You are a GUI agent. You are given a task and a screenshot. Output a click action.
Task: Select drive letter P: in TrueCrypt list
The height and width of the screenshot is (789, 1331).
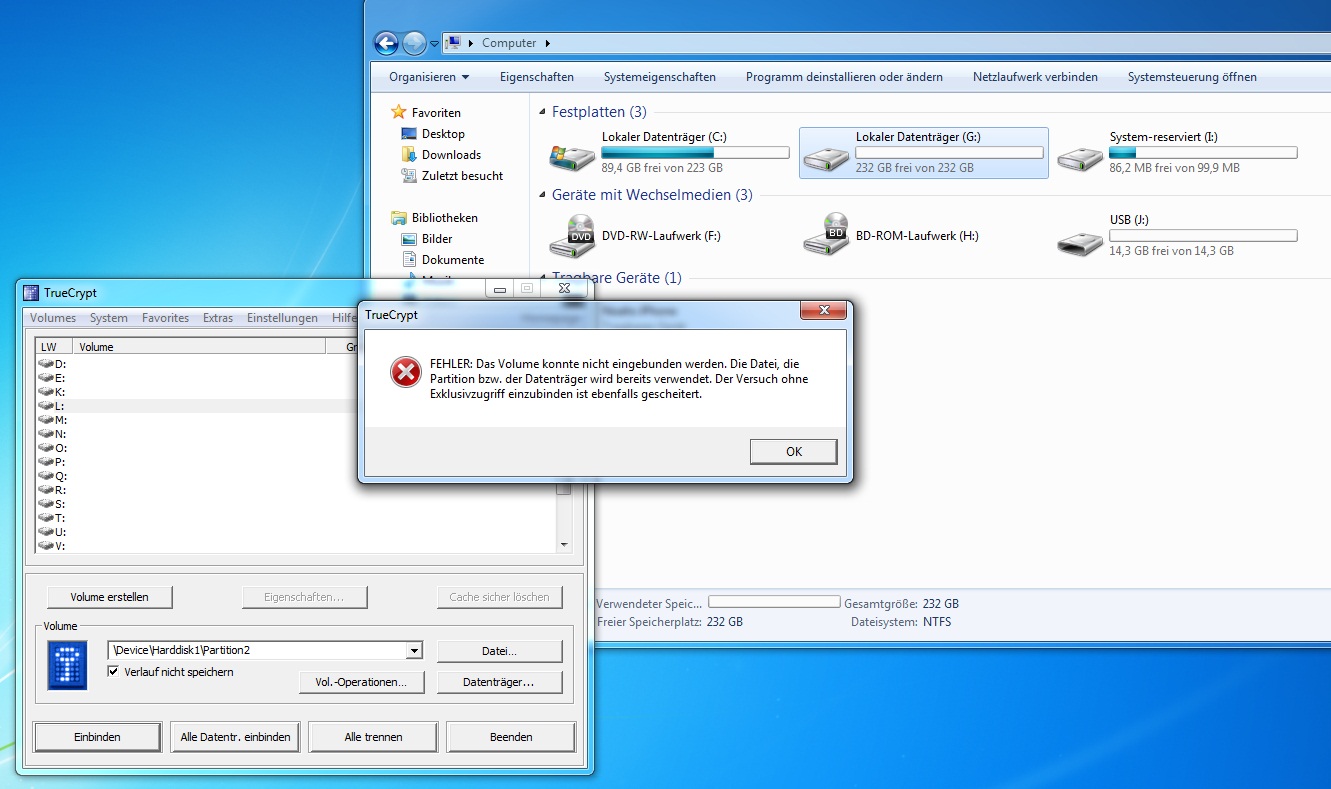point(52,462)
